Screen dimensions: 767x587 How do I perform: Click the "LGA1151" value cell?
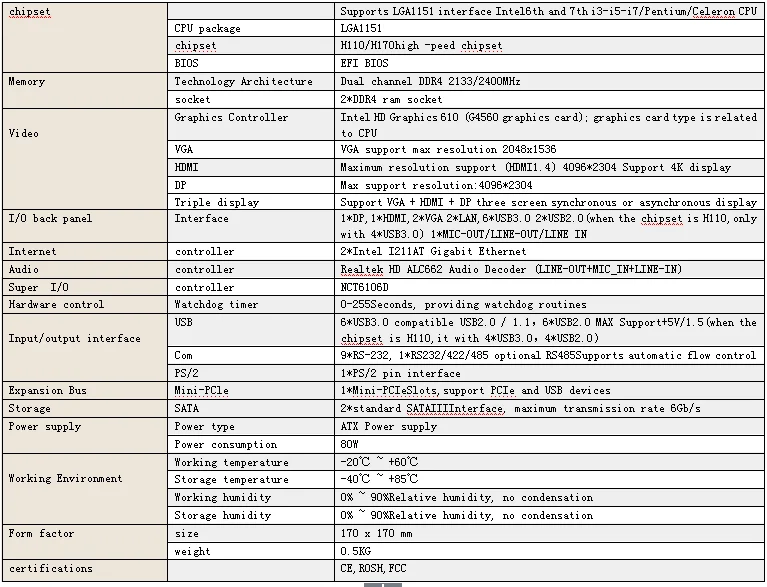[x=366, y=29]
